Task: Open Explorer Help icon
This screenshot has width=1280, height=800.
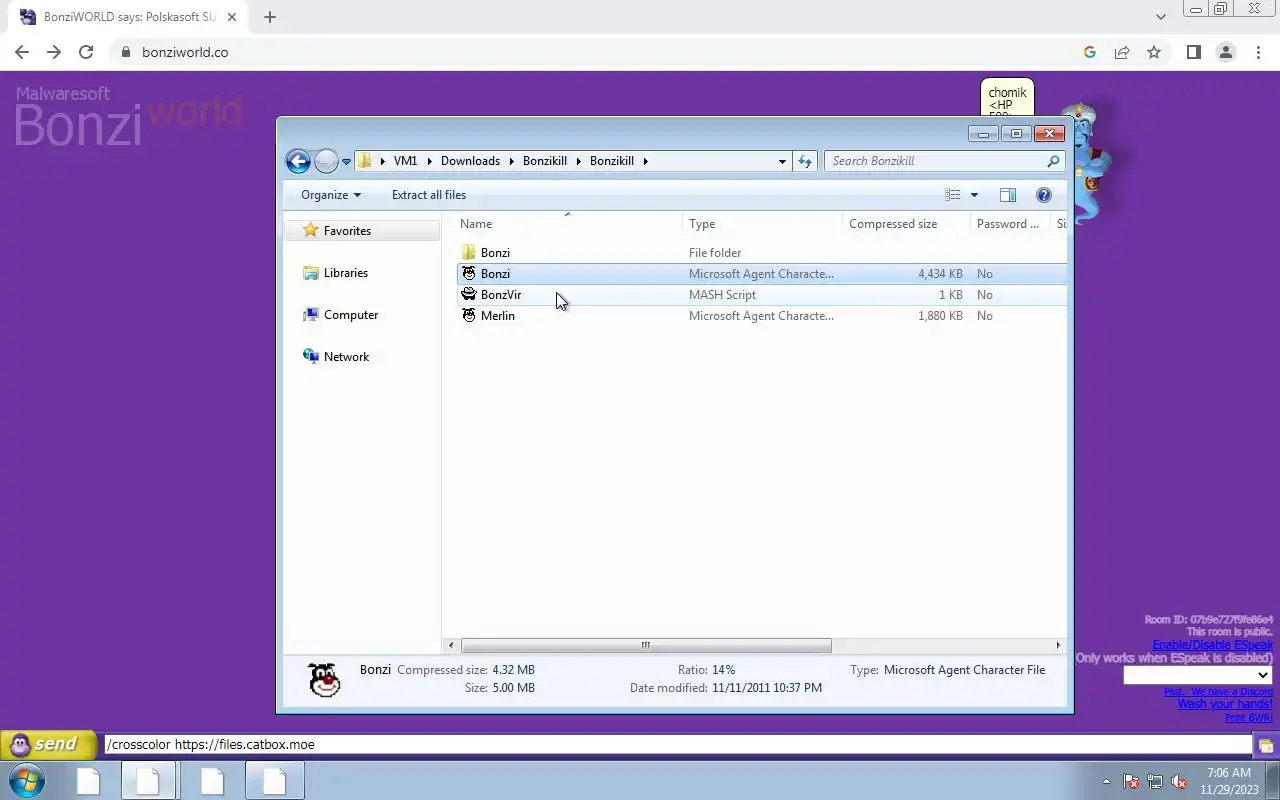Action: 1044,195
